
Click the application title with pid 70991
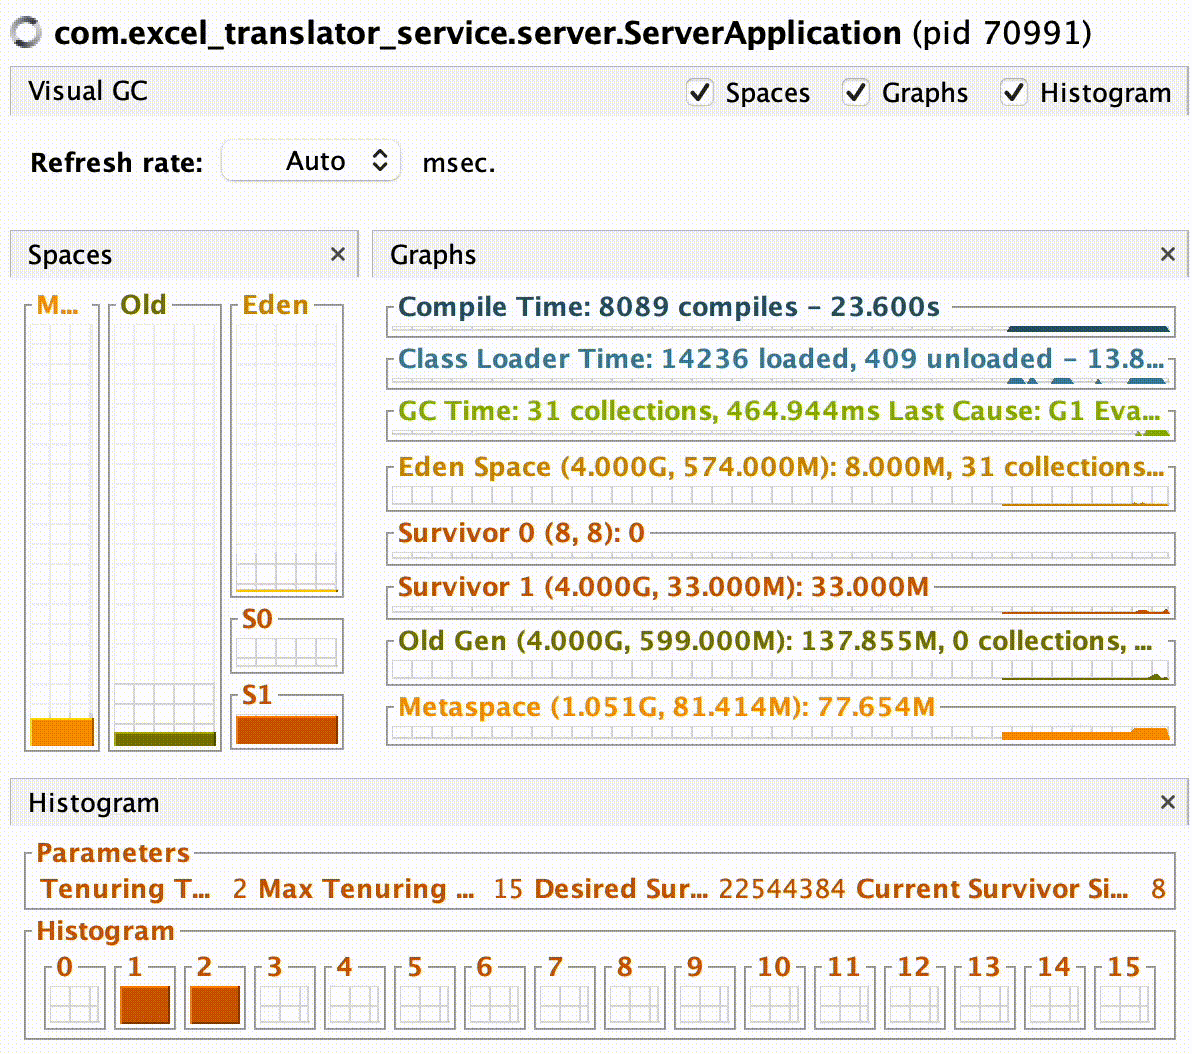coord(572,33)
